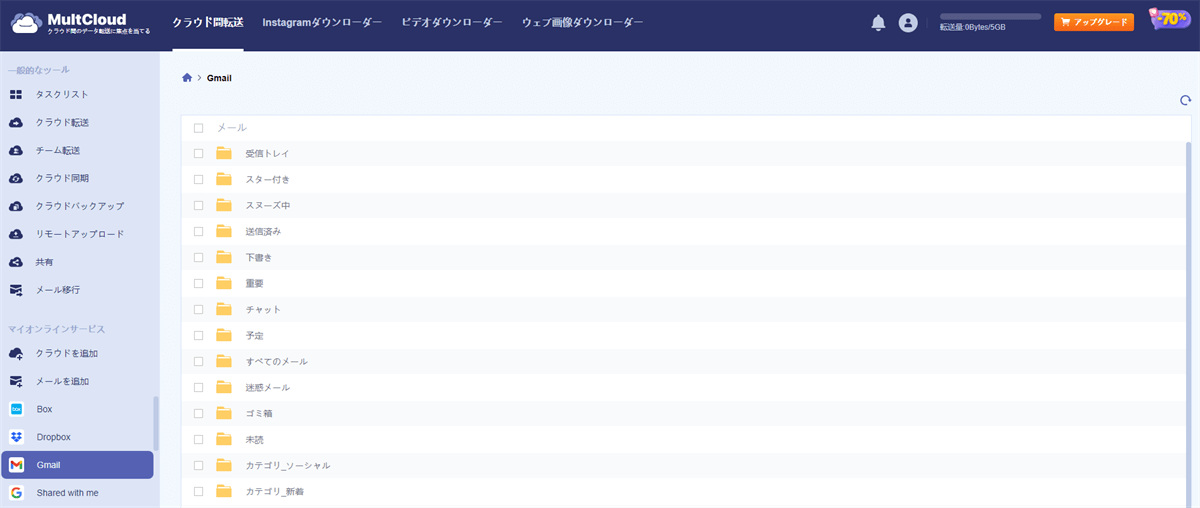Click the ゴミ箱 folder name

259,413
